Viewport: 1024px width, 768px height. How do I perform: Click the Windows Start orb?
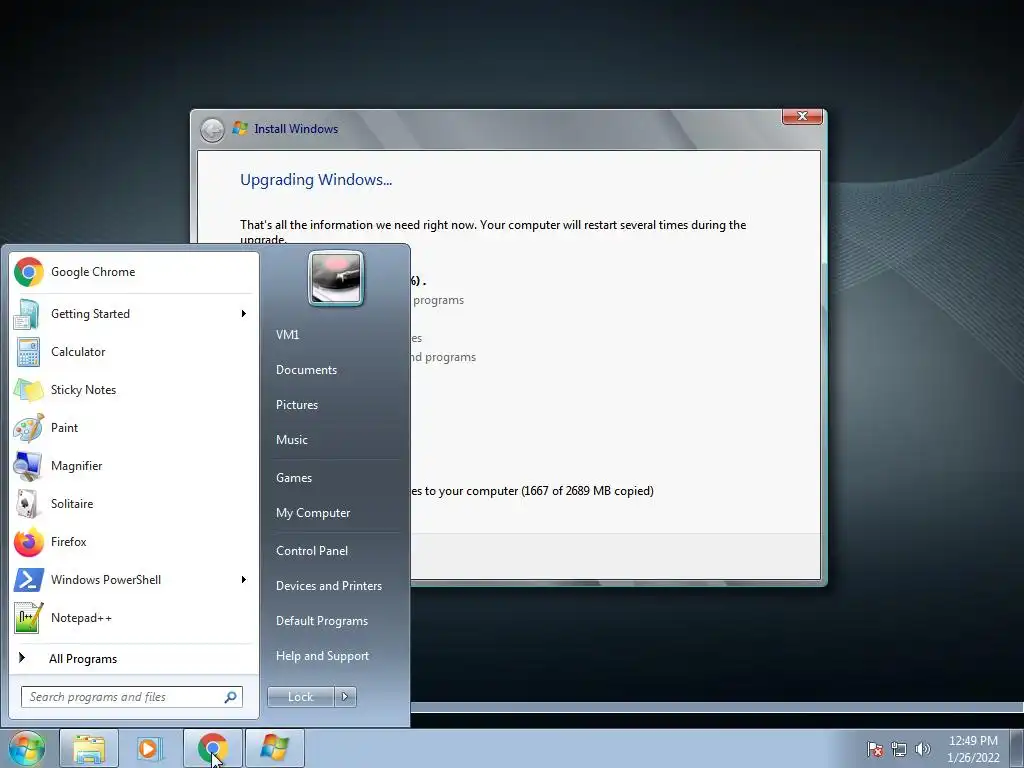(26, 748)
